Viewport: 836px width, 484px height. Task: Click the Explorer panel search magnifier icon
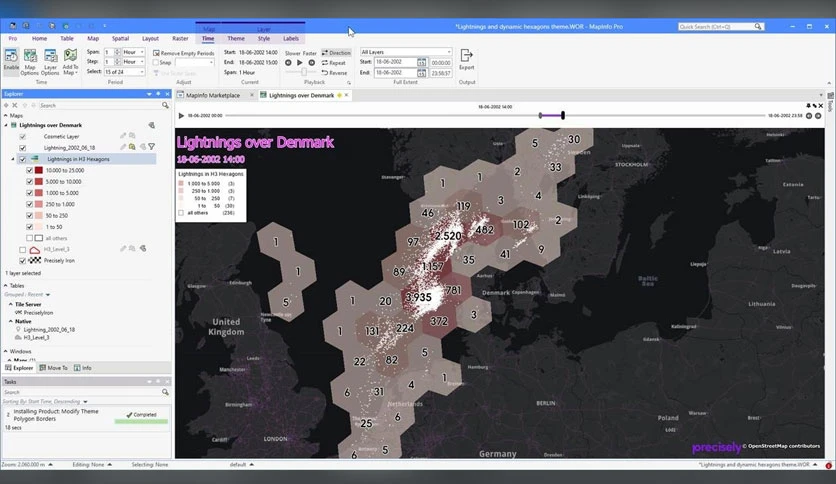(165, 105)
